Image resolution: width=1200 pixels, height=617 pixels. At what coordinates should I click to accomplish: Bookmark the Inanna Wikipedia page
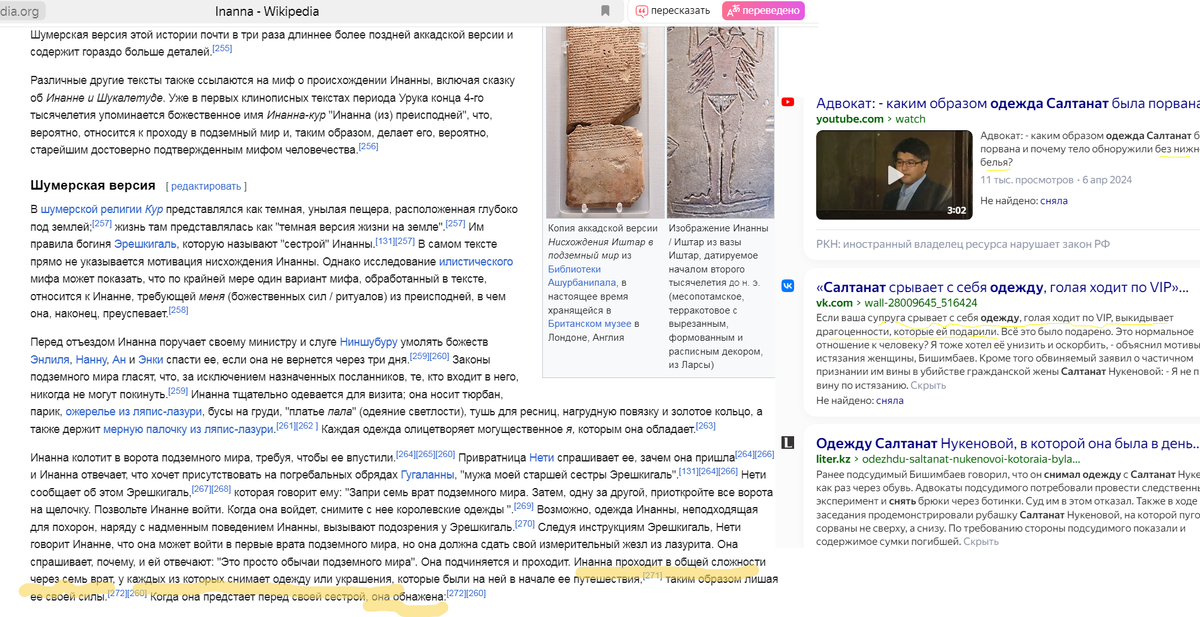coord(605,11)
